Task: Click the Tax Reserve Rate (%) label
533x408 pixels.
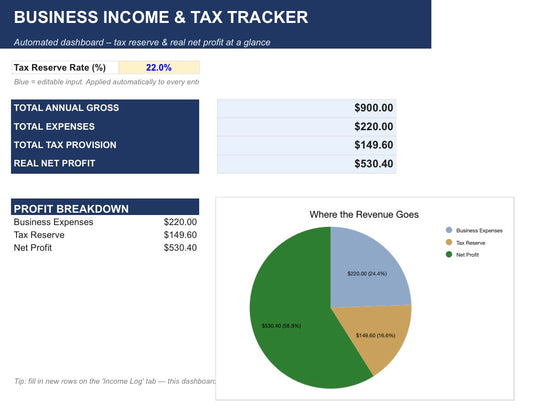Action: click(60, 67)
